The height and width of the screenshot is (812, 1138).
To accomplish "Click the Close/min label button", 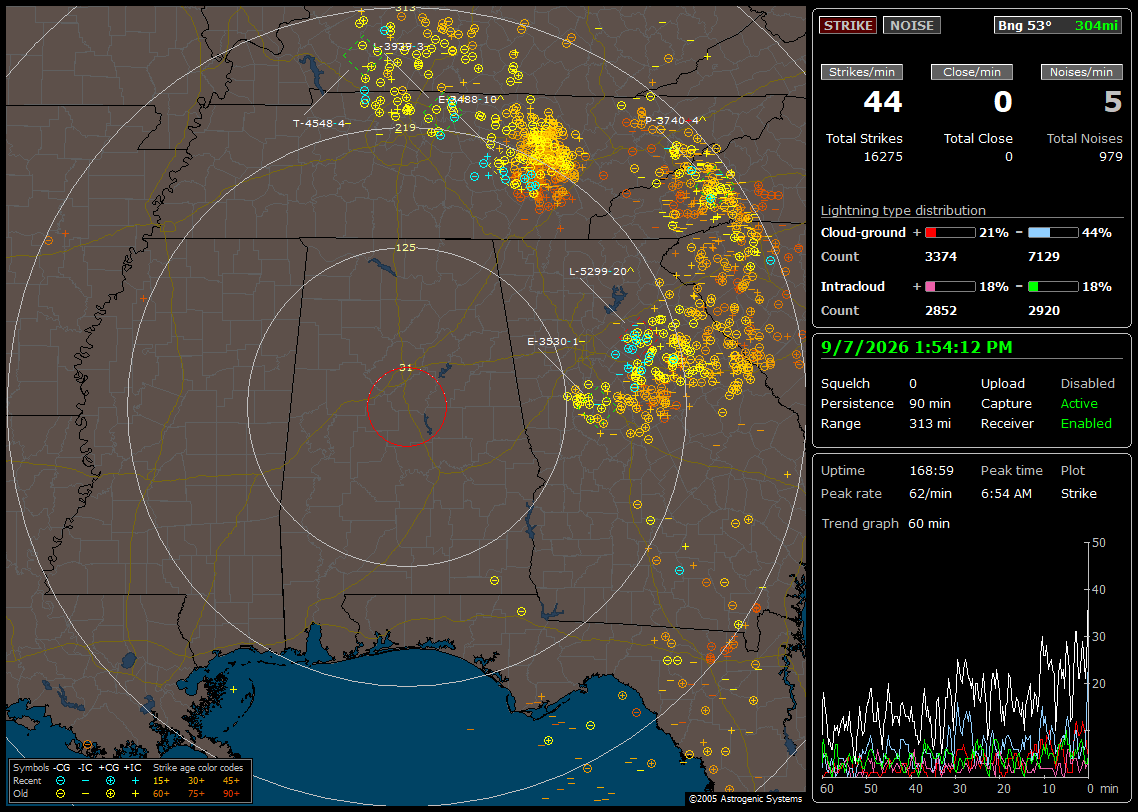I will 972,72.
